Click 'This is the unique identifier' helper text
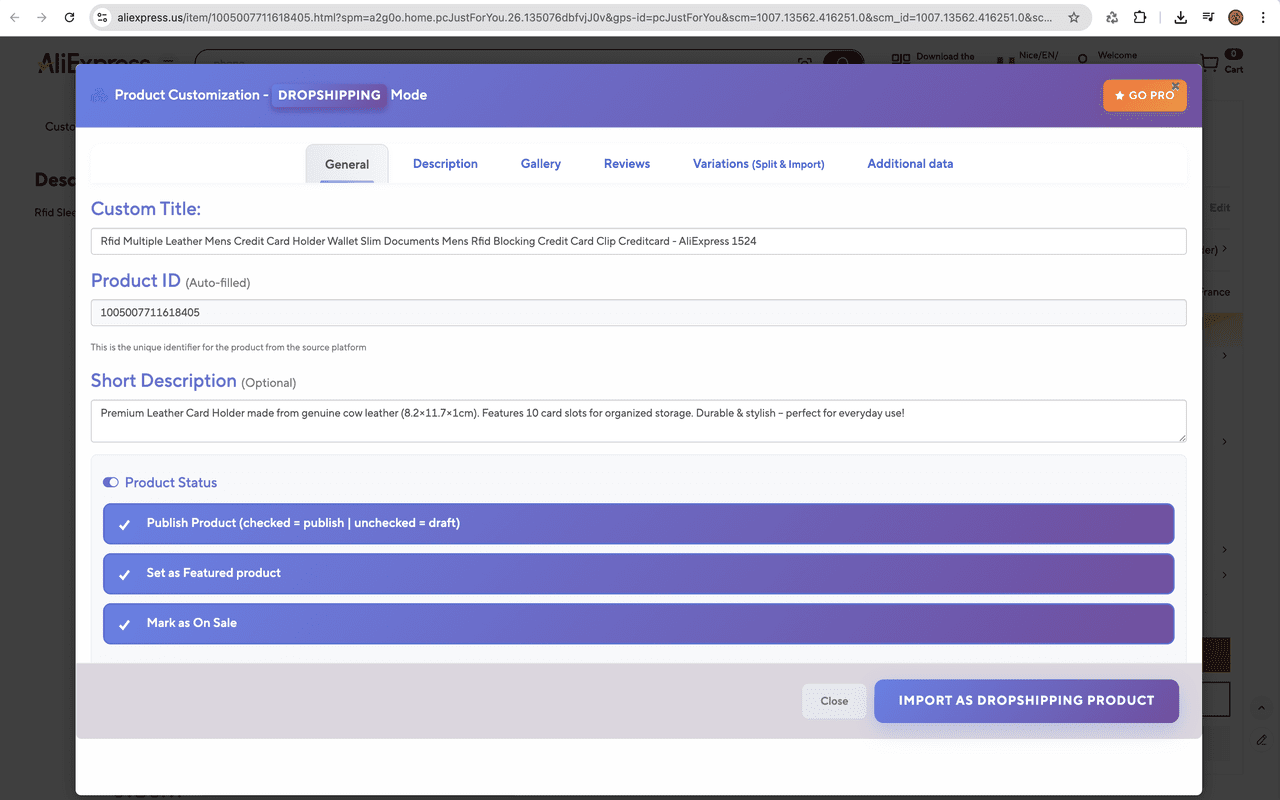 click(228, 348)
